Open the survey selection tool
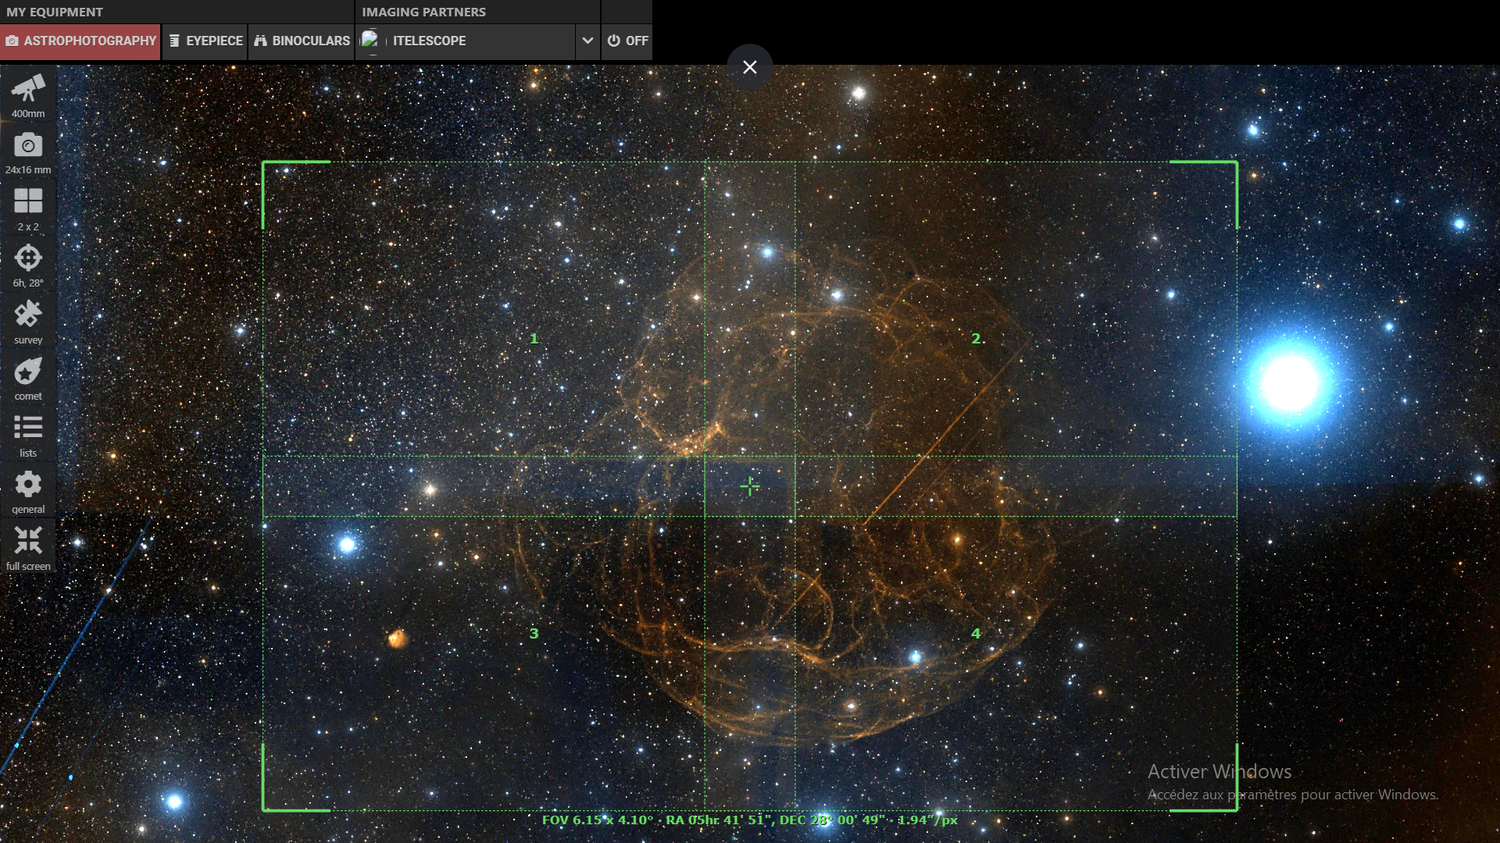The width and height of the screenshot is (1500, 843). tap(28, 321)
